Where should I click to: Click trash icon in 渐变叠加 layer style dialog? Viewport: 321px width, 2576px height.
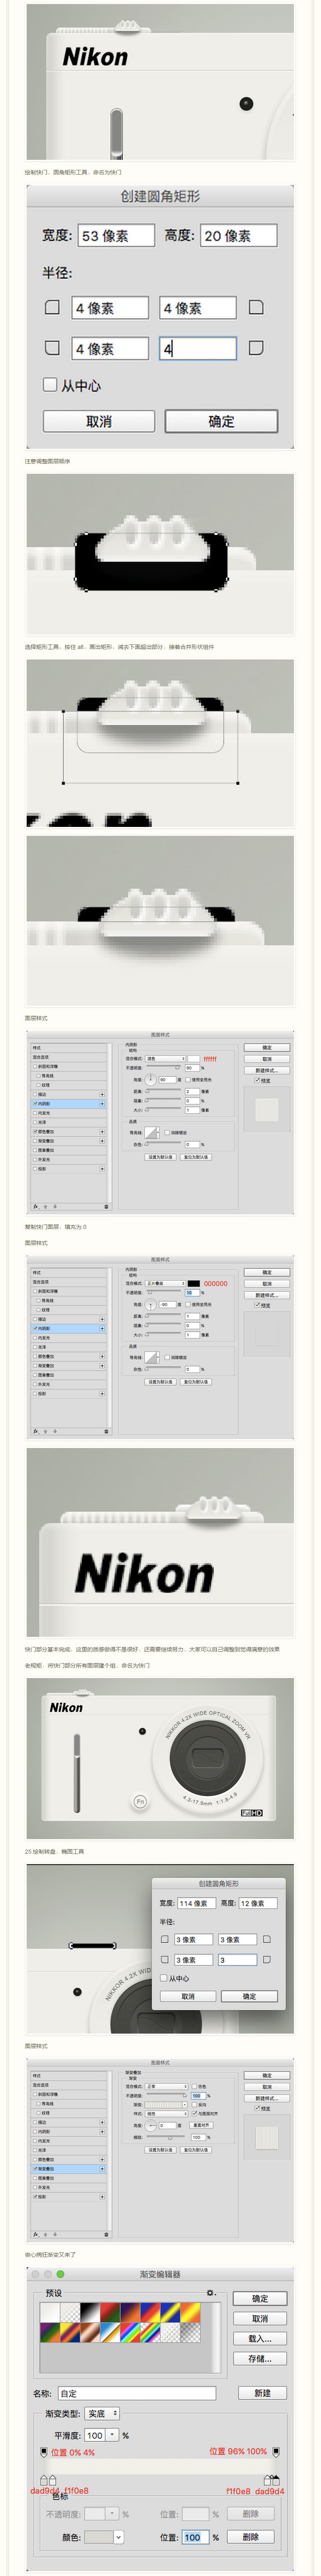tap(106, 2234)
